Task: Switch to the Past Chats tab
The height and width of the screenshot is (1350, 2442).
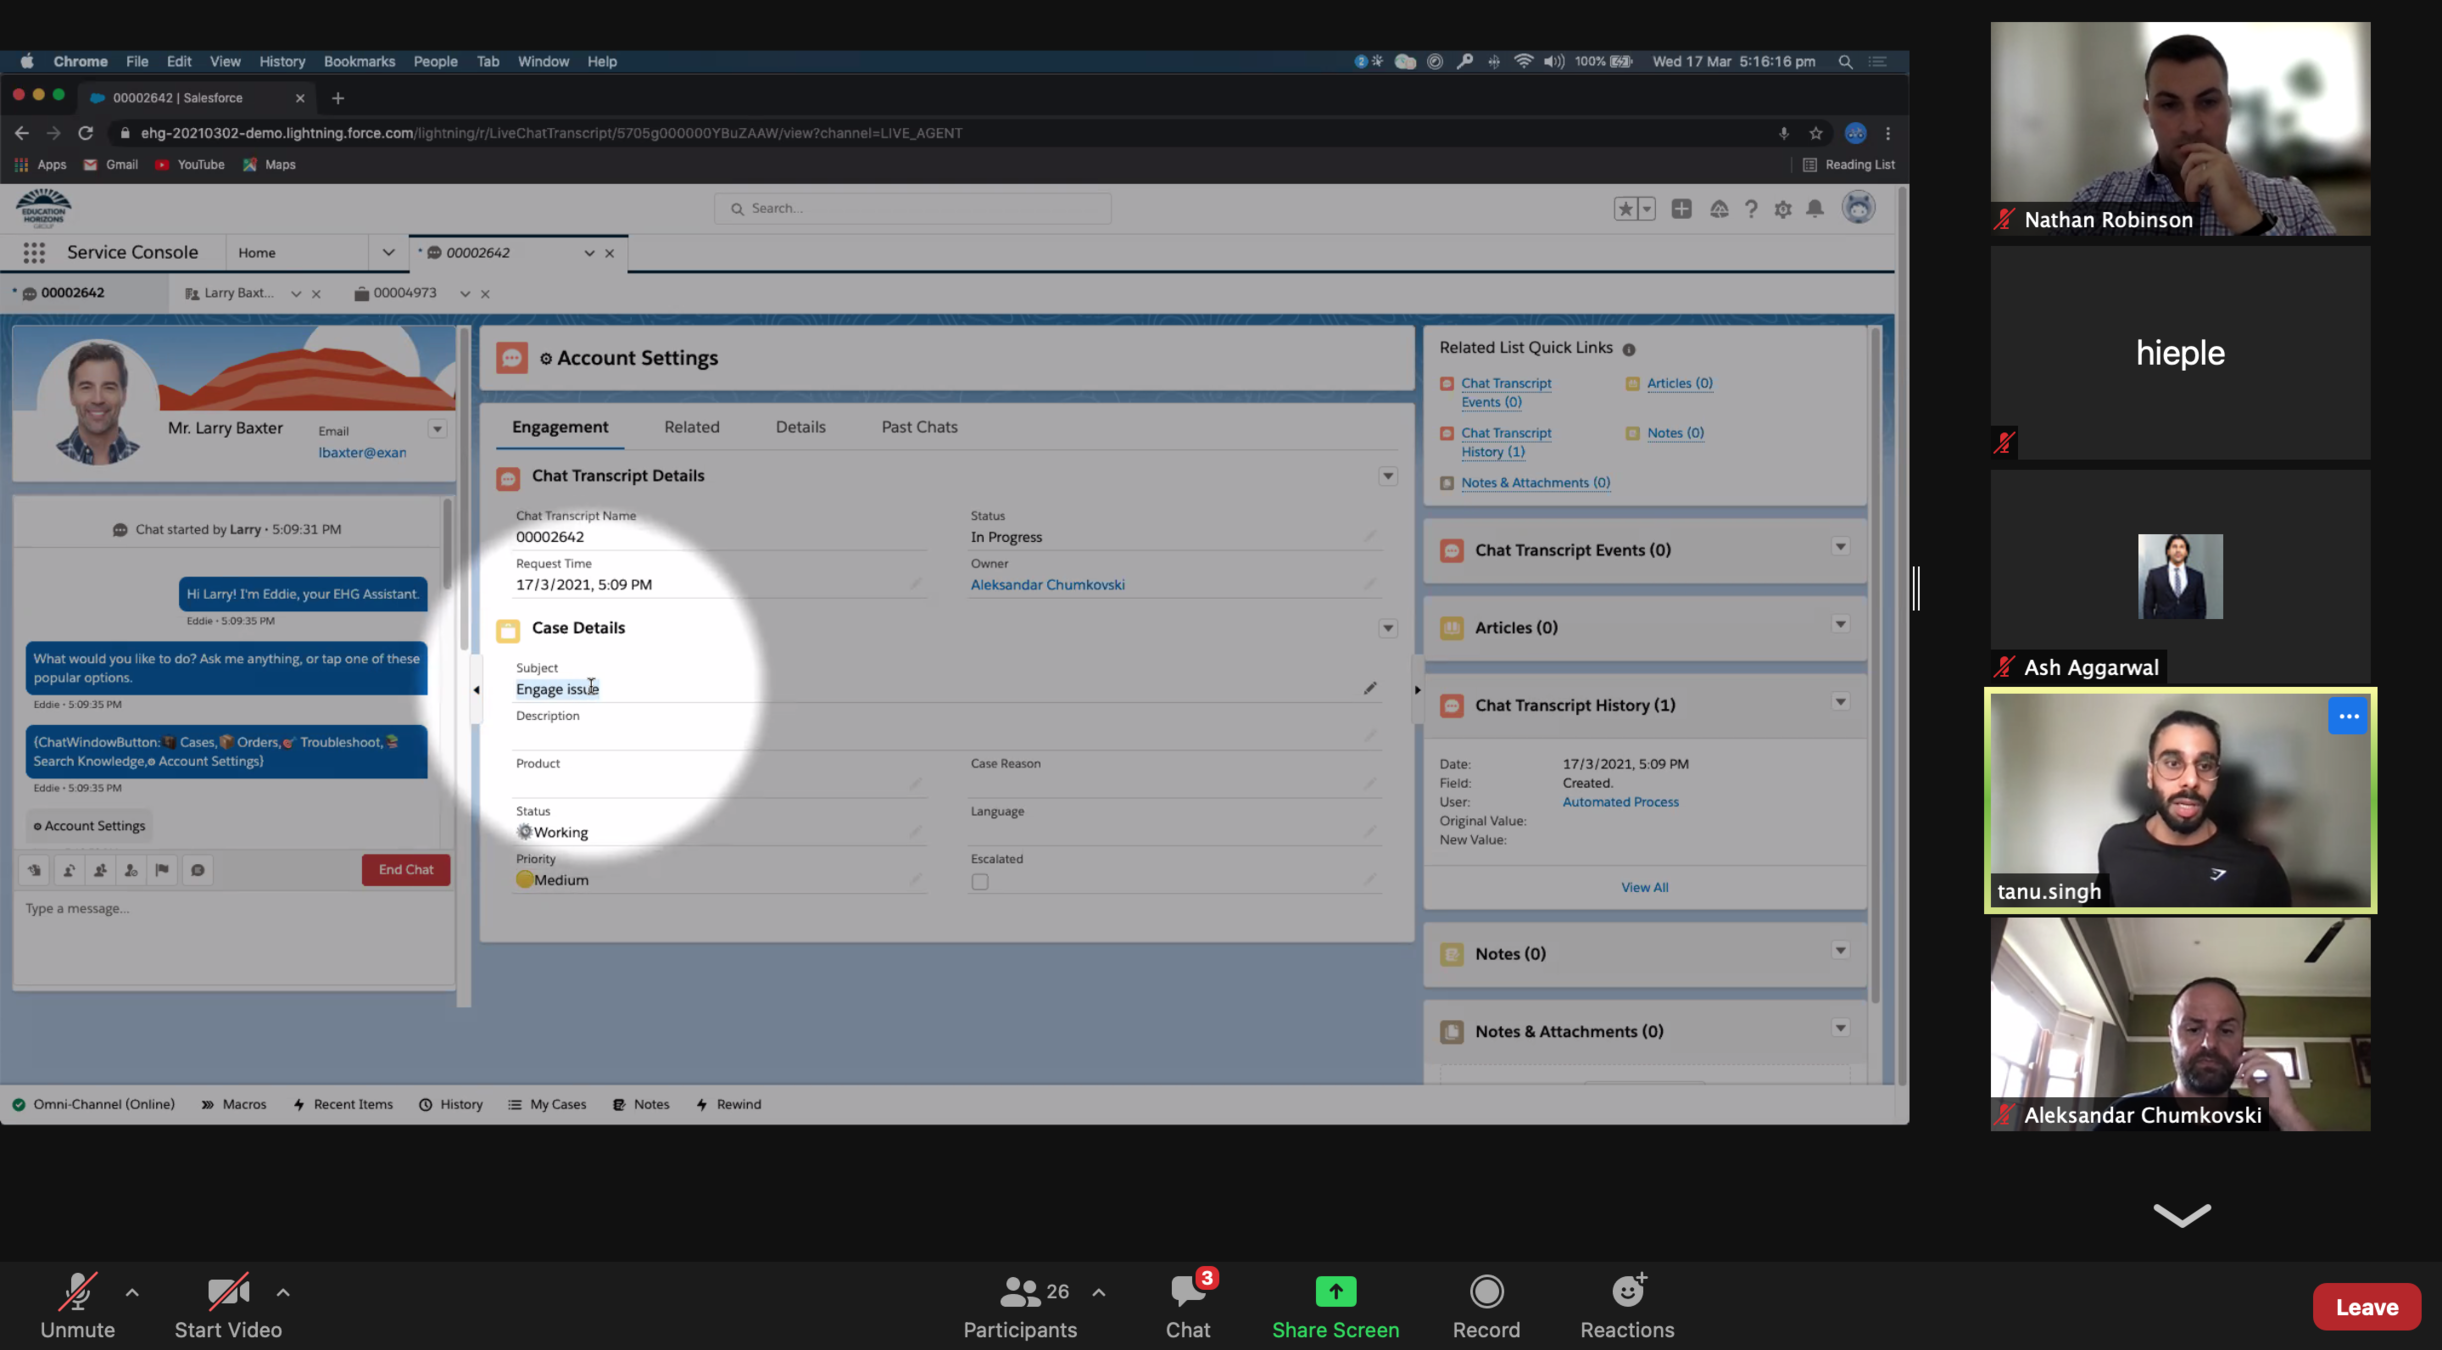Action: (x=919, y=427)
